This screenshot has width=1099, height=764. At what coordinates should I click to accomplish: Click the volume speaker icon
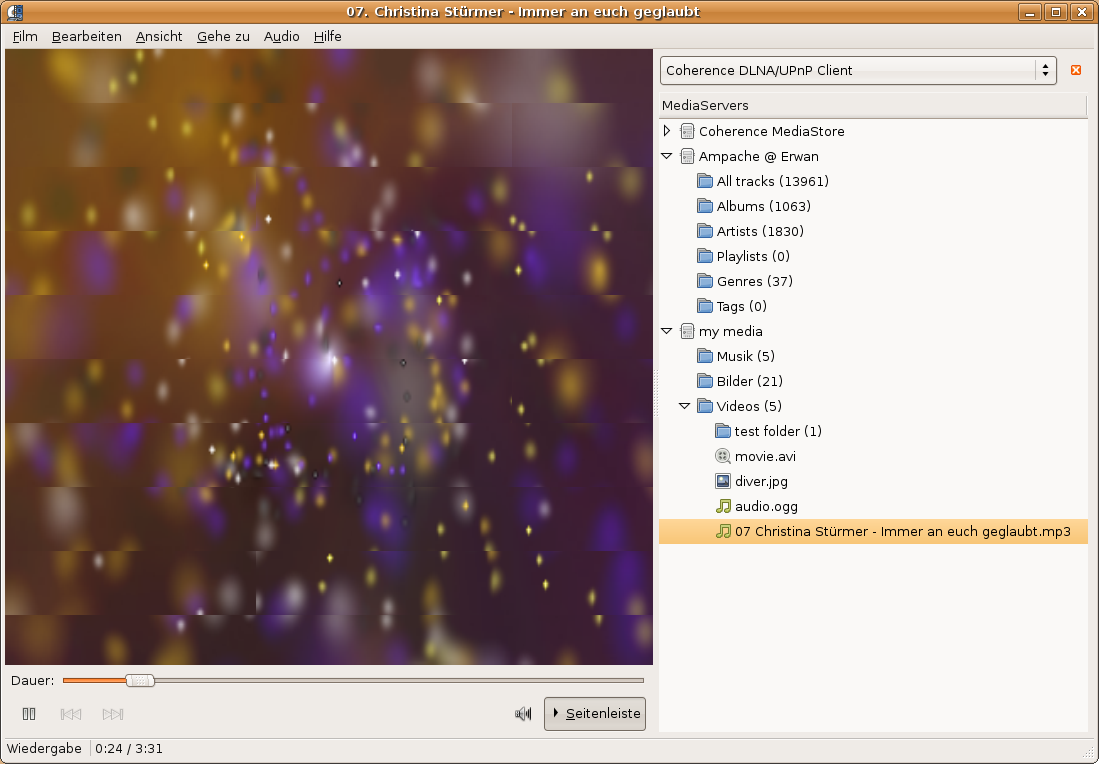(523, 714)
